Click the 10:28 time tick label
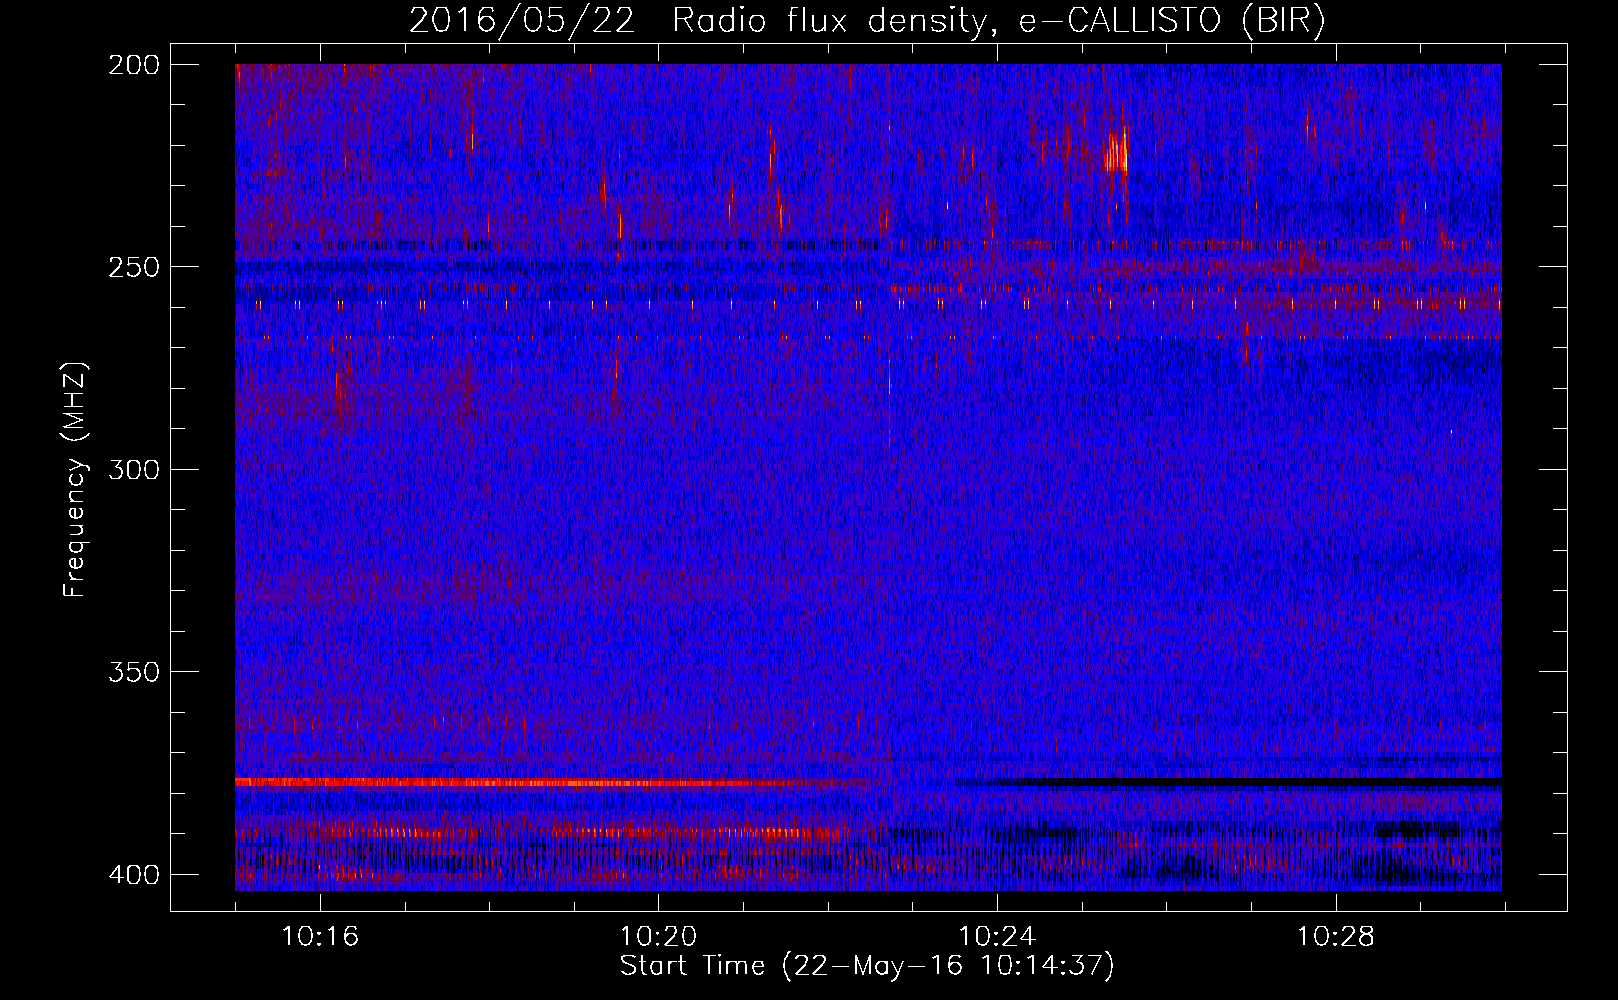The height and width of the screenshot is (1000, 1618). (1336, 937)
